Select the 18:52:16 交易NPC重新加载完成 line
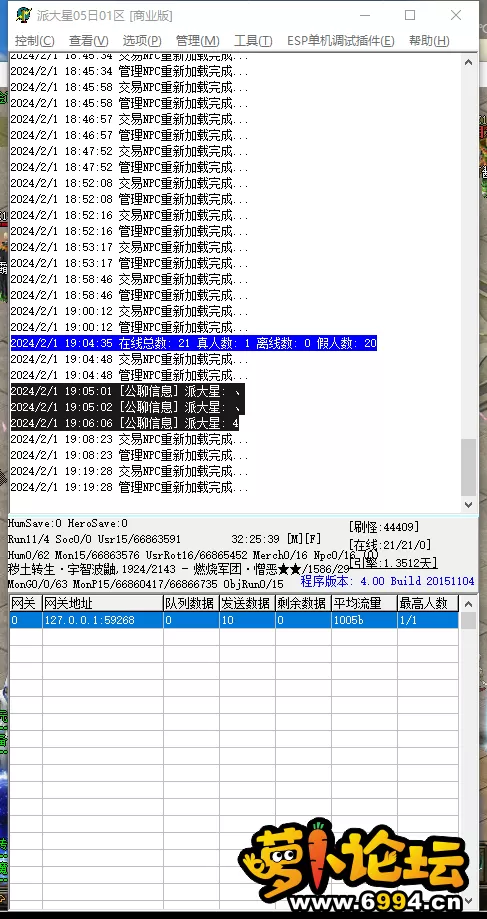Image resolution: width=487 pixels, height=919 pixels. pyautogui.click(x=130, y=215)
